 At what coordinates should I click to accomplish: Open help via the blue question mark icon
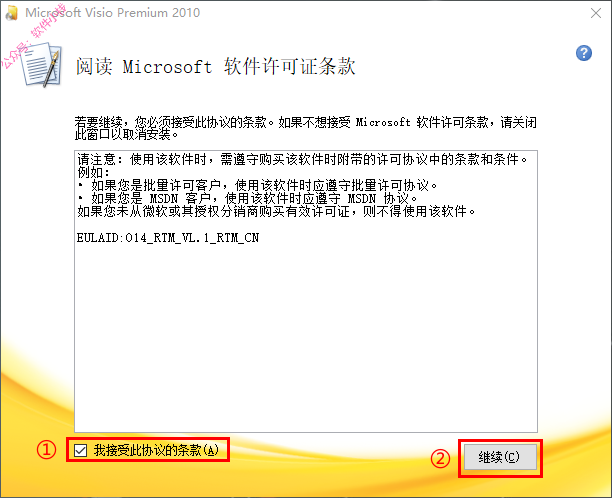(x=584, y=53)
